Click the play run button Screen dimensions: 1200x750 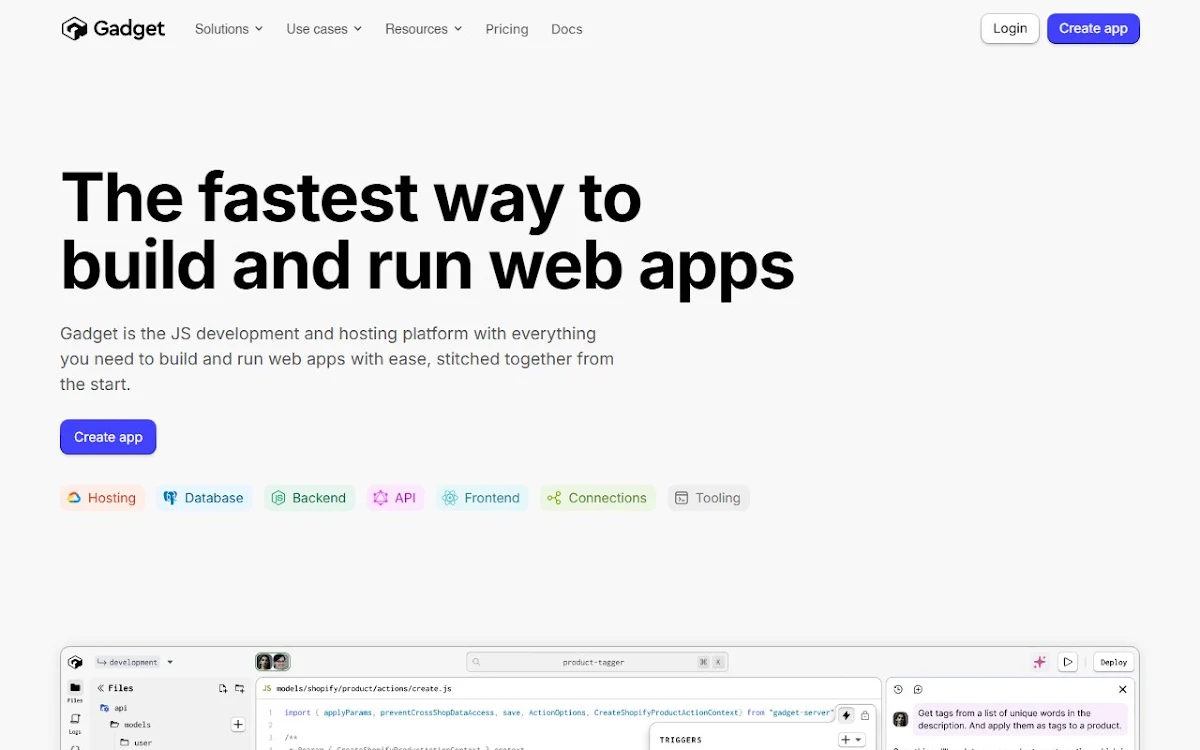[1068, 662]
